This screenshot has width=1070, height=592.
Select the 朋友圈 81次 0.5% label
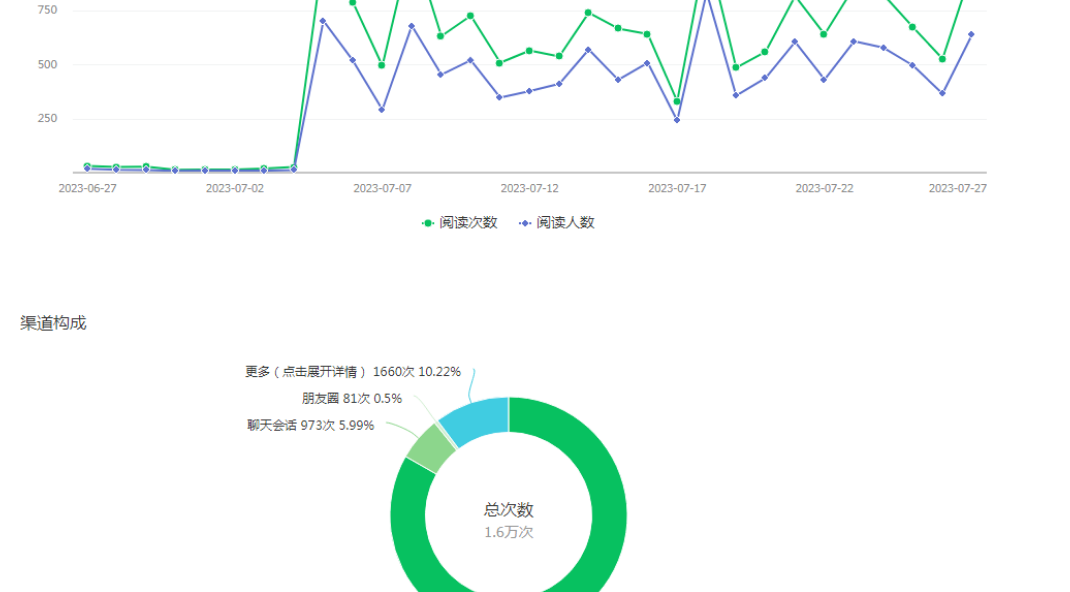click(351, 398)
